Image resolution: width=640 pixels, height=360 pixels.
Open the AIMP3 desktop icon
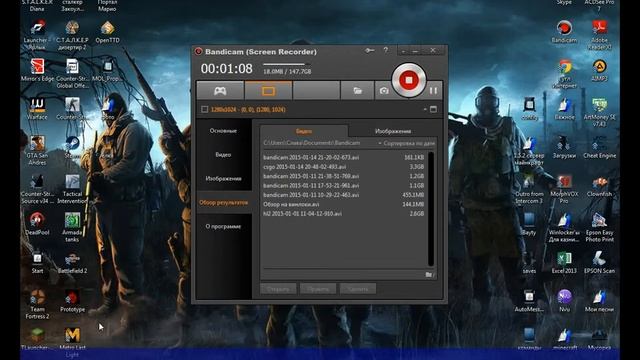600,70
